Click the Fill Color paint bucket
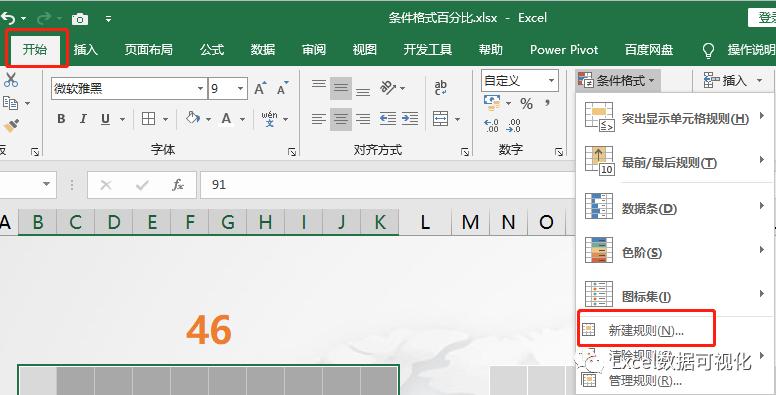776x395 pixels. coord(193,118)
